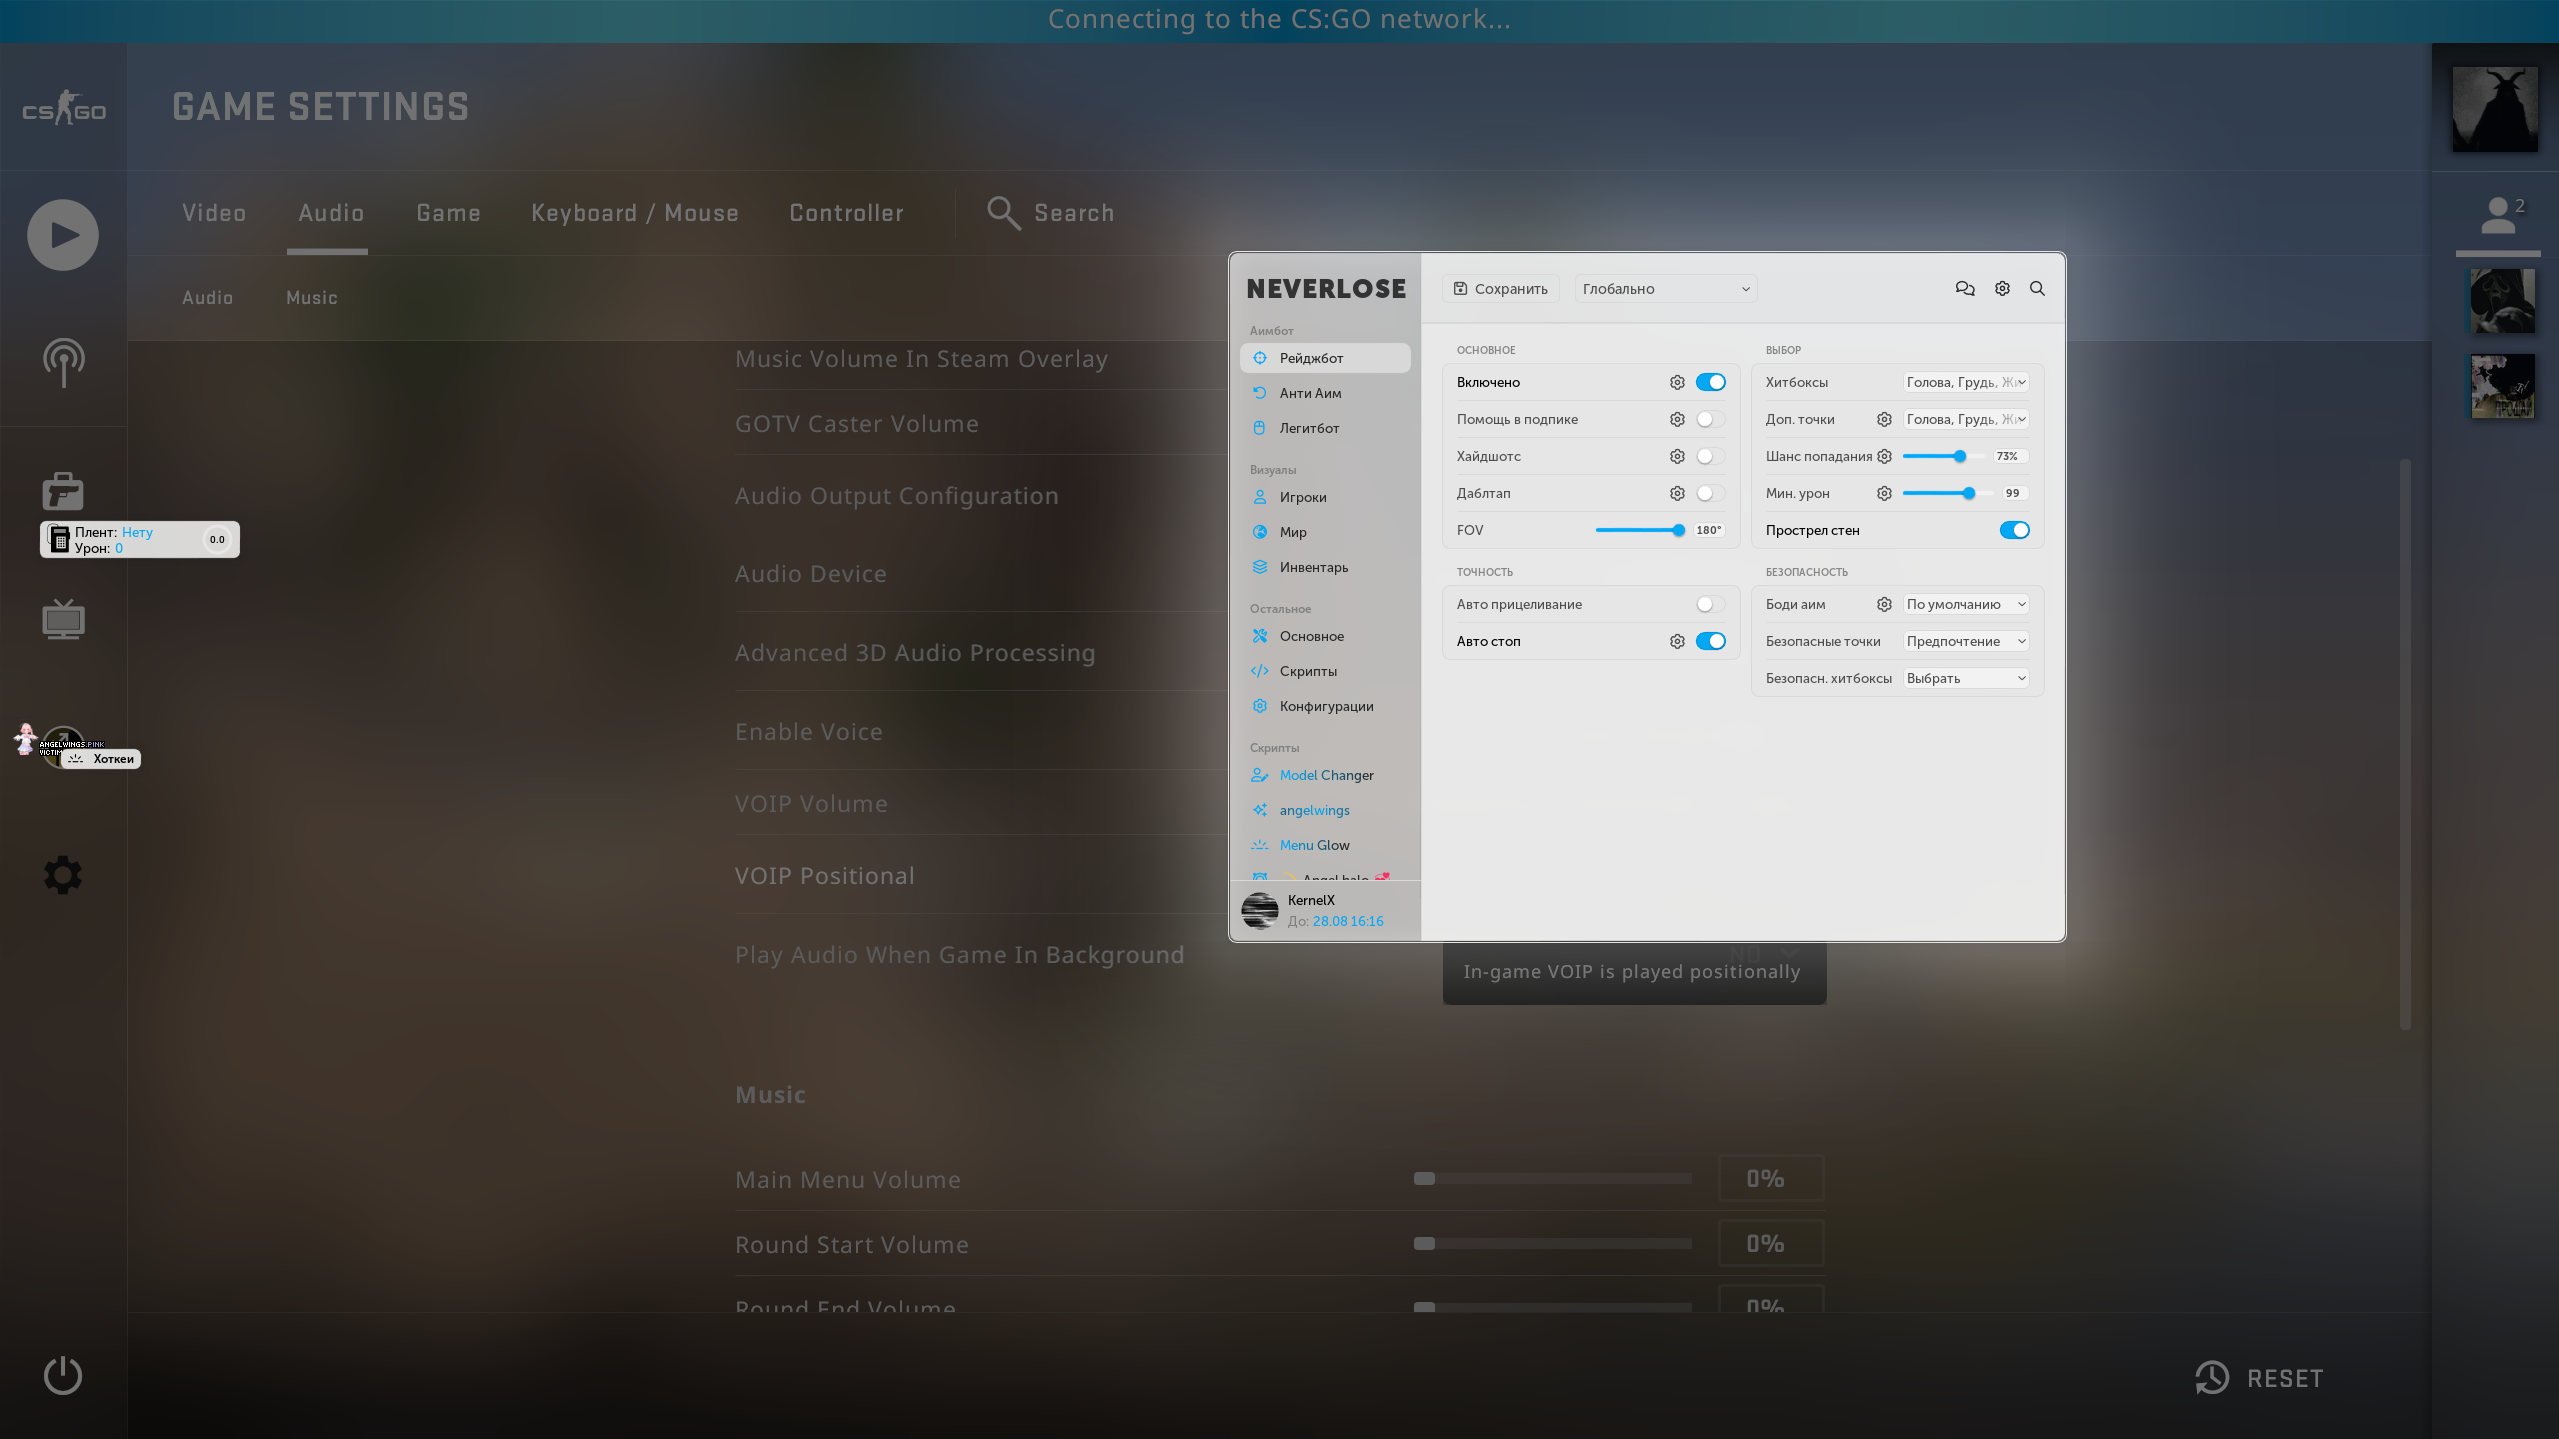2559x1439 pixels.
Task: Open the CS:GO inventory briefcase icon
Action: [63, 491]
